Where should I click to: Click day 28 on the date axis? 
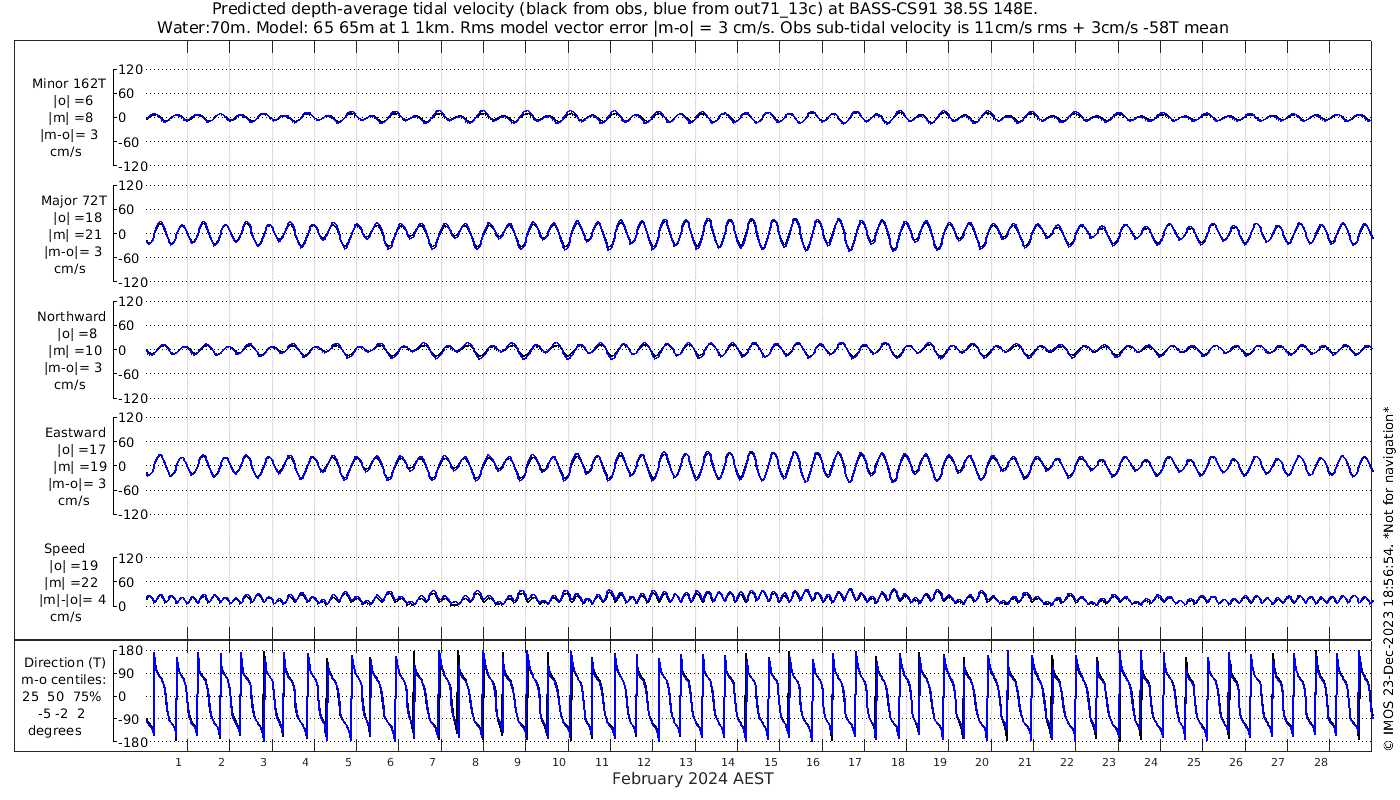1321,762
